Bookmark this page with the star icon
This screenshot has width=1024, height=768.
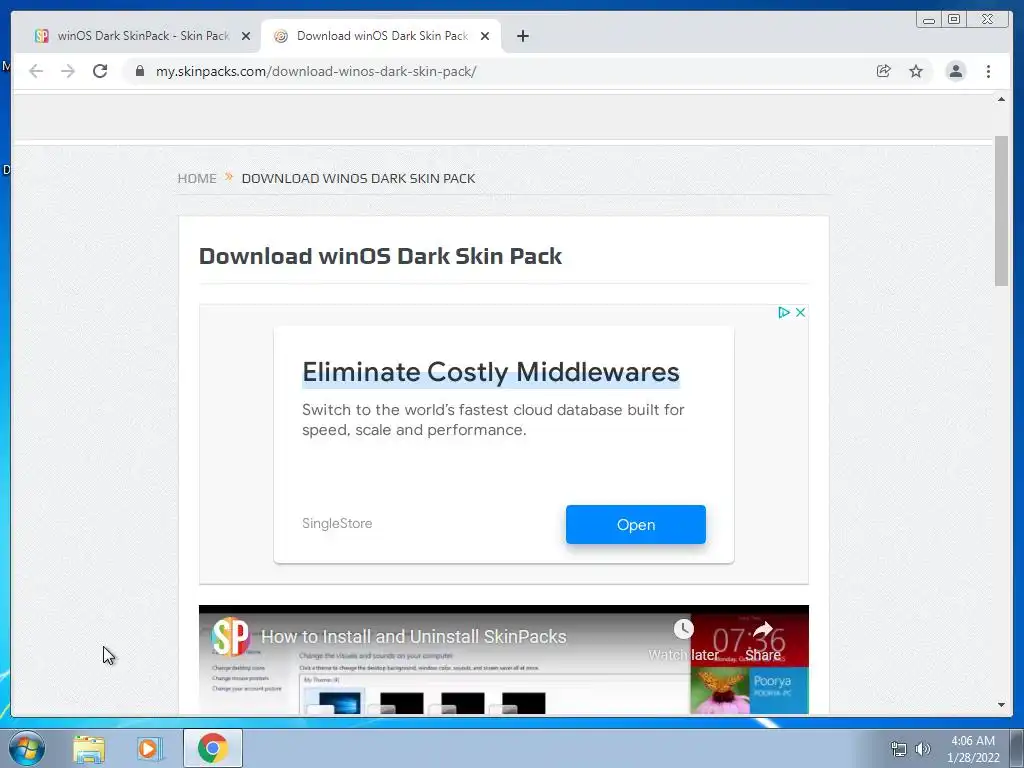pos(916,71)
